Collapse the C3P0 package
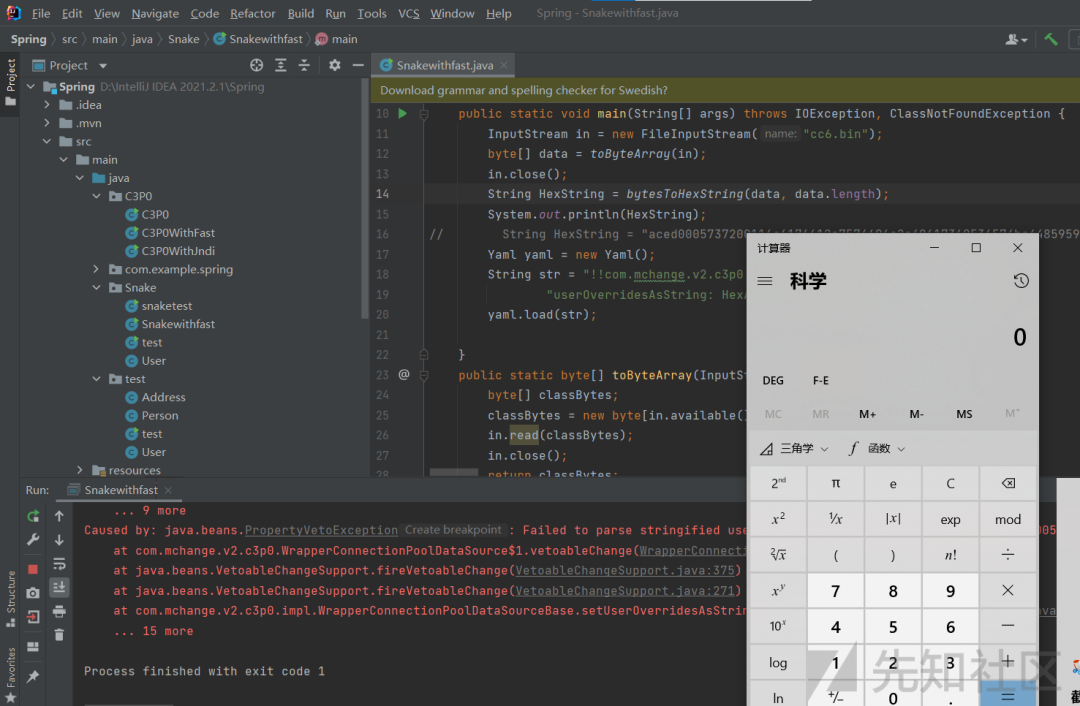The image size is (1080, 706). (96, 196)
